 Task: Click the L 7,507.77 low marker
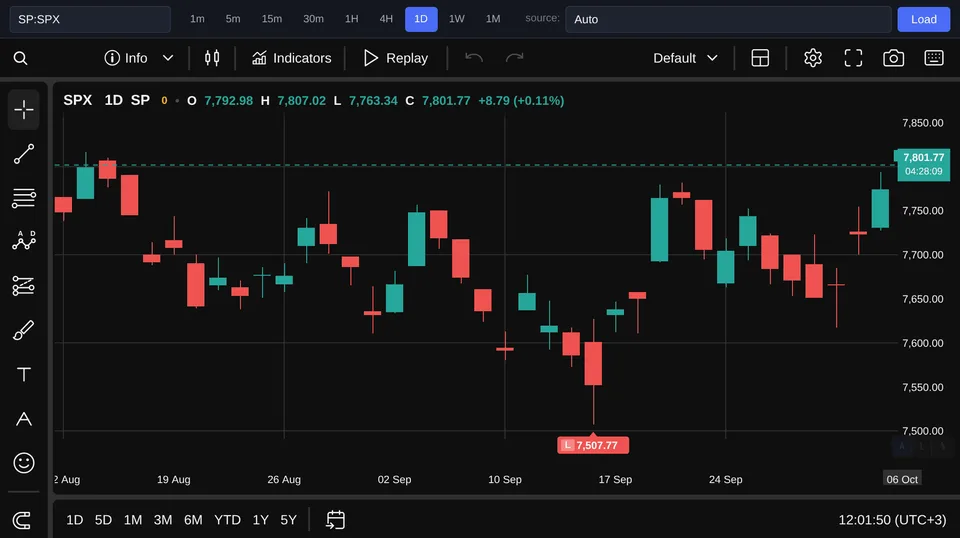point(593,445)
